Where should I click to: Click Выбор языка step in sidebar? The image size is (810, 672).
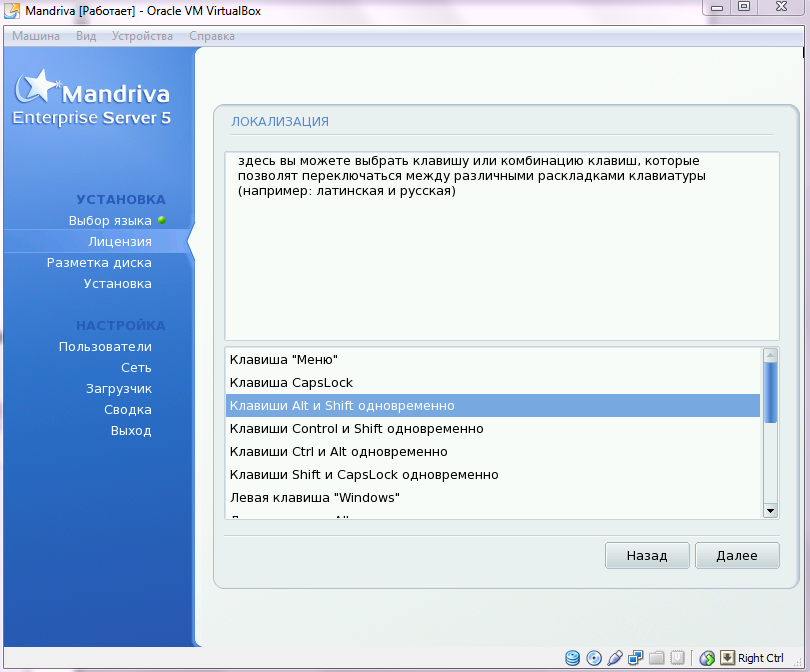pyautogui.click(x=110, y=221)
